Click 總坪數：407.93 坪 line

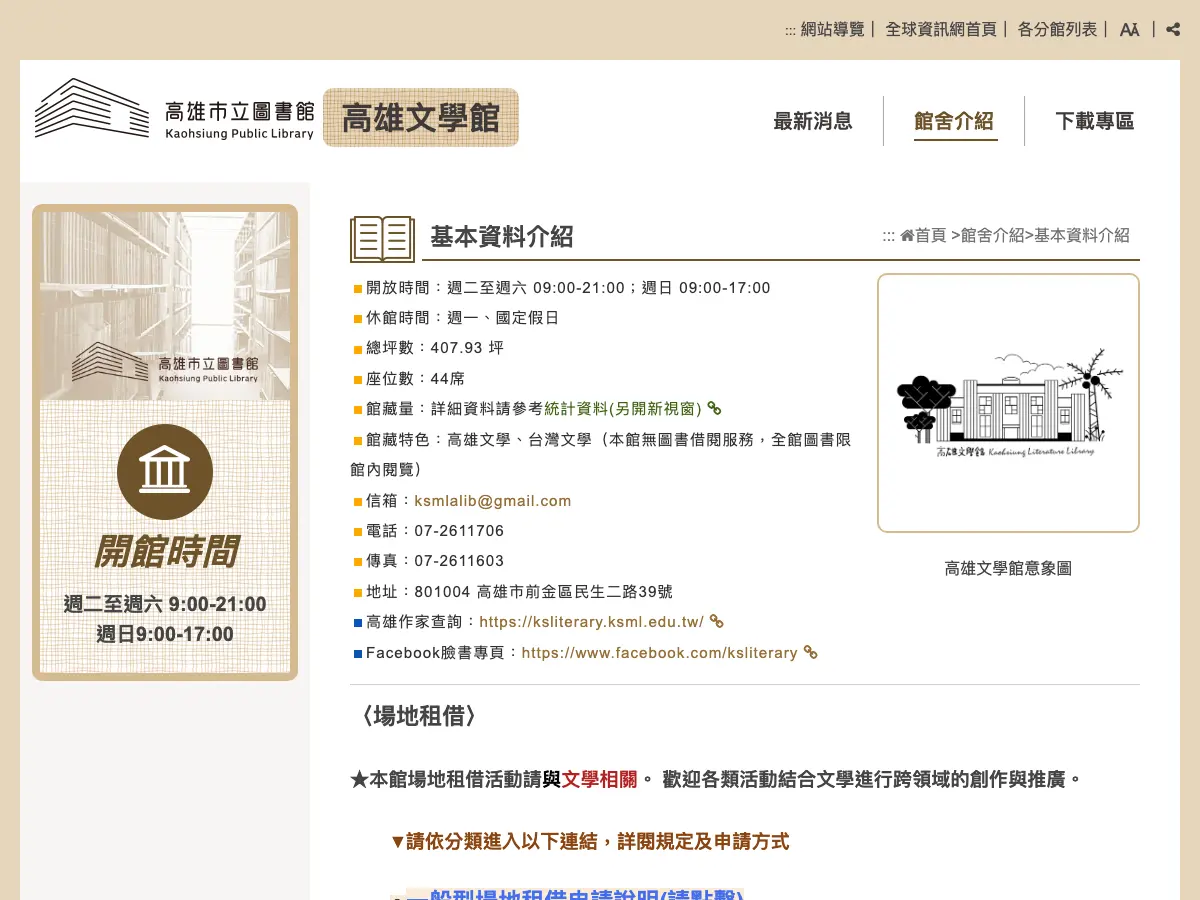tap(435, 348)
